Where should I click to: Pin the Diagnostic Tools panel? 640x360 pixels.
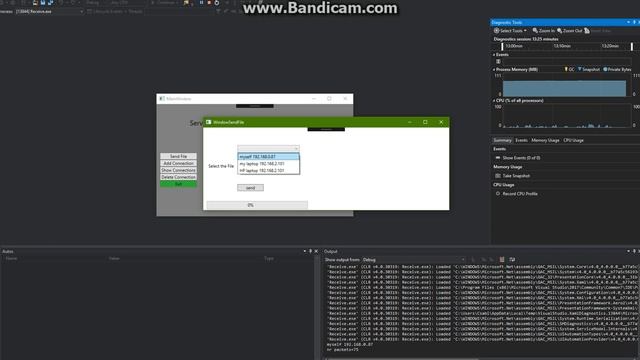coord(634,22)
